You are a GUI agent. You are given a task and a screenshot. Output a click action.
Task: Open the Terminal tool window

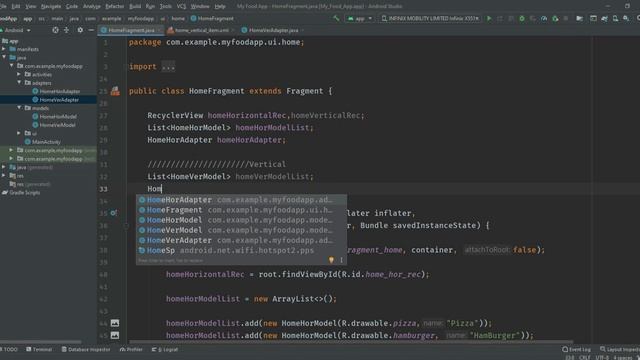39,349
